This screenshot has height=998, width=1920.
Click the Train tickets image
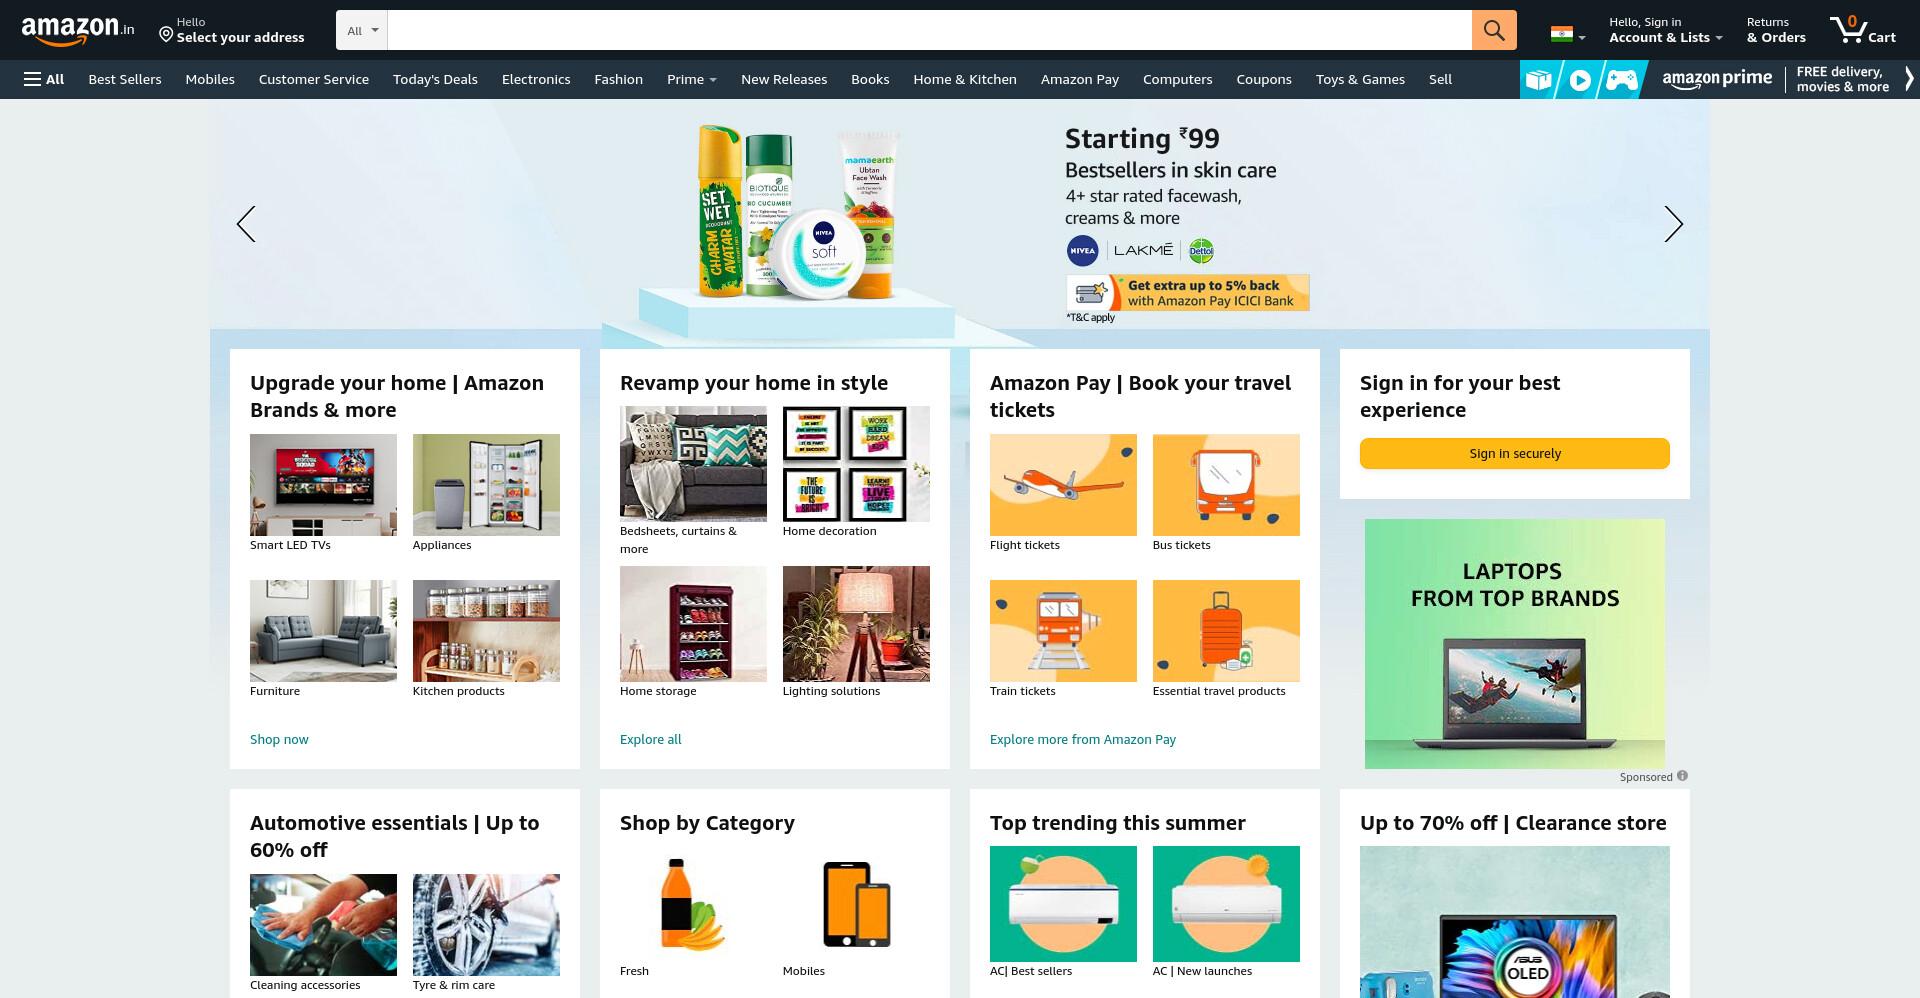1063,631
